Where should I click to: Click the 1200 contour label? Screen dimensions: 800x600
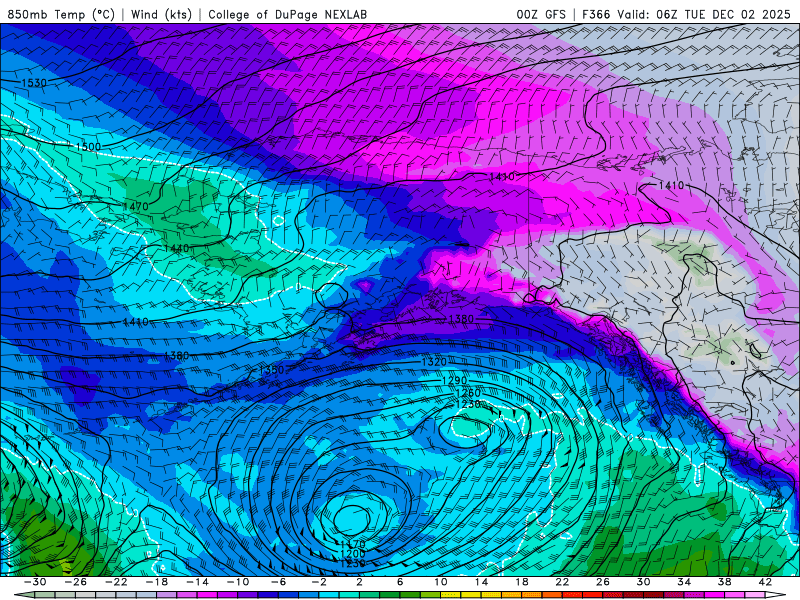click(x=353, y=554)
